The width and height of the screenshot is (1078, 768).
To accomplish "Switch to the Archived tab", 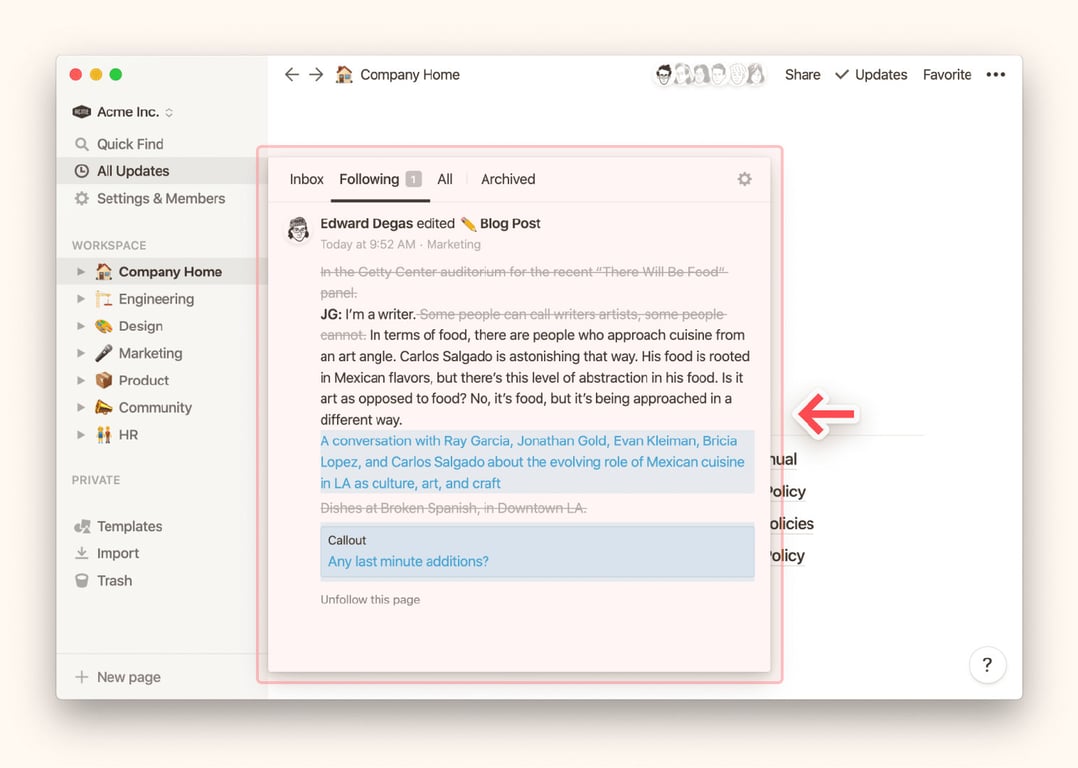I will point(508,179).
